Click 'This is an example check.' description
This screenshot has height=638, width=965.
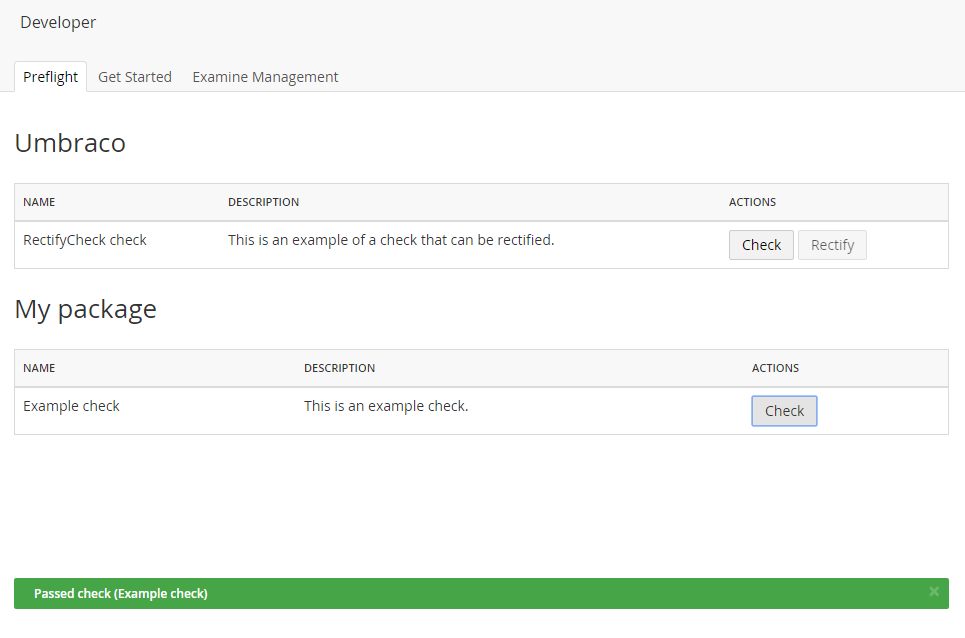pyautogui.click(x=386, y=406)
